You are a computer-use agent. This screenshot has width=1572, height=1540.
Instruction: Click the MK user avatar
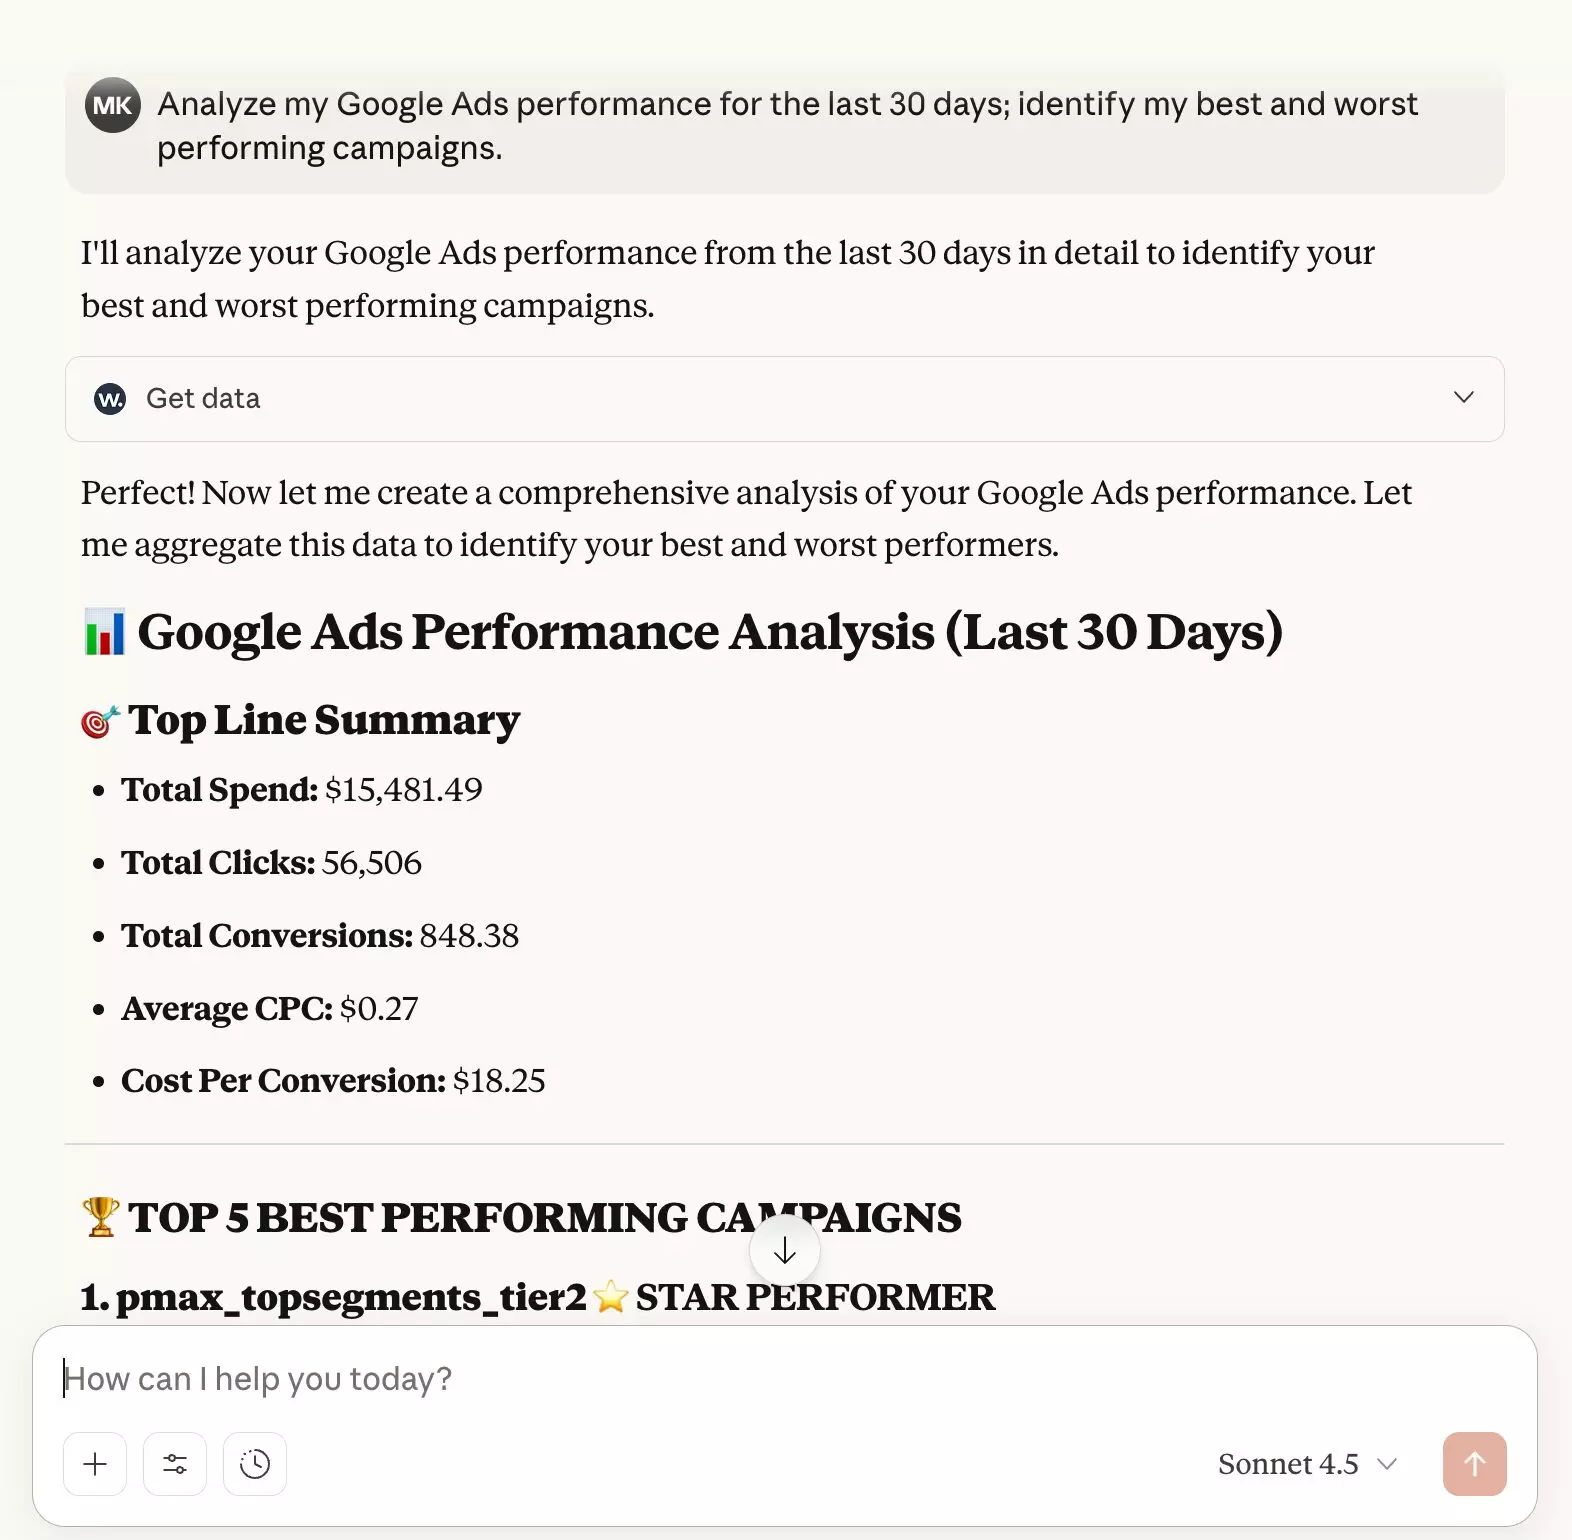(x=112, y=106)
